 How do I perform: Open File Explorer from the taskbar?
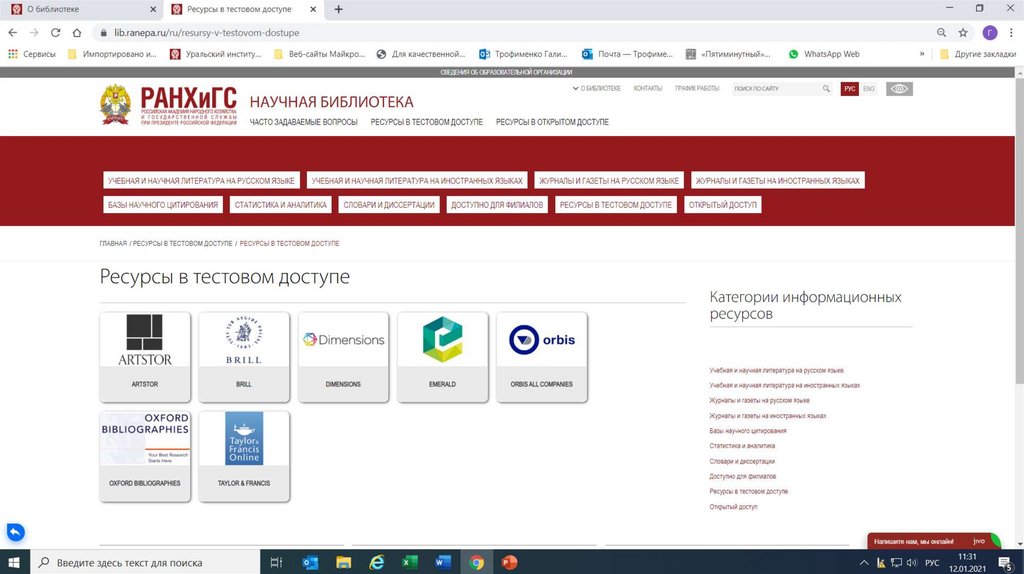click(x=344, y=562)
